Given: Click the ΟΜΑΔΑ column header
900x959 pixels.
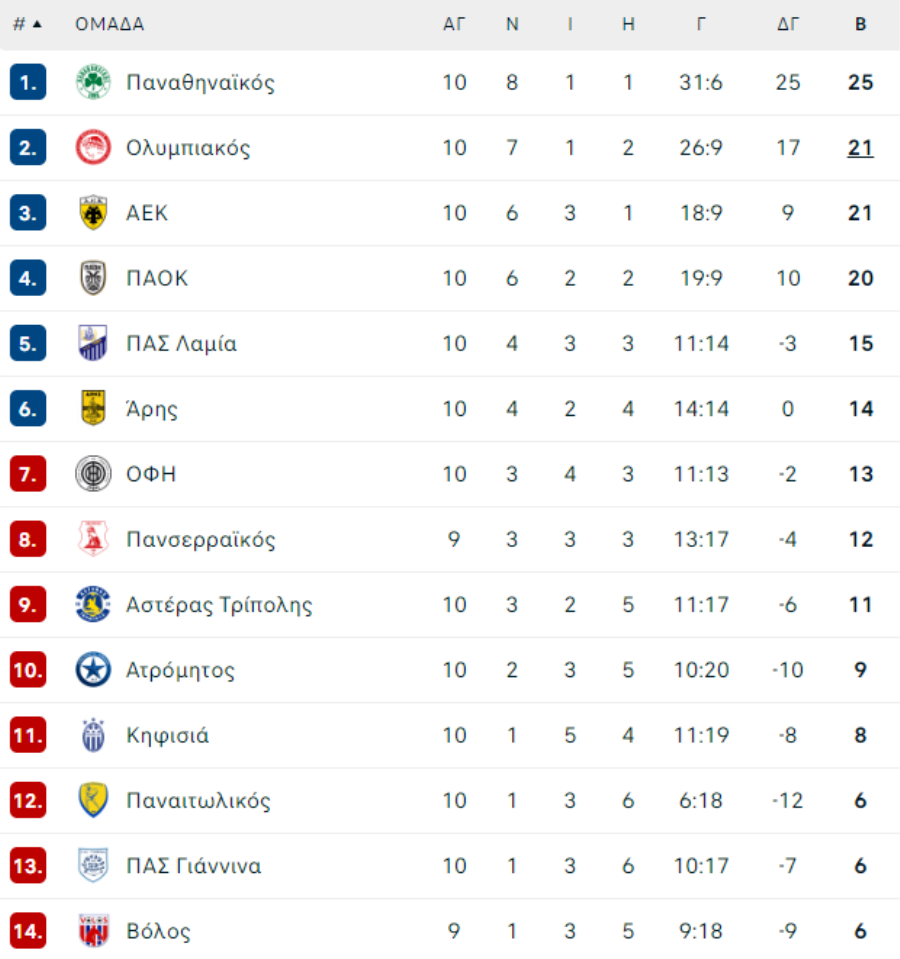Looking at the screenshot, I should [x=109, y=24].
